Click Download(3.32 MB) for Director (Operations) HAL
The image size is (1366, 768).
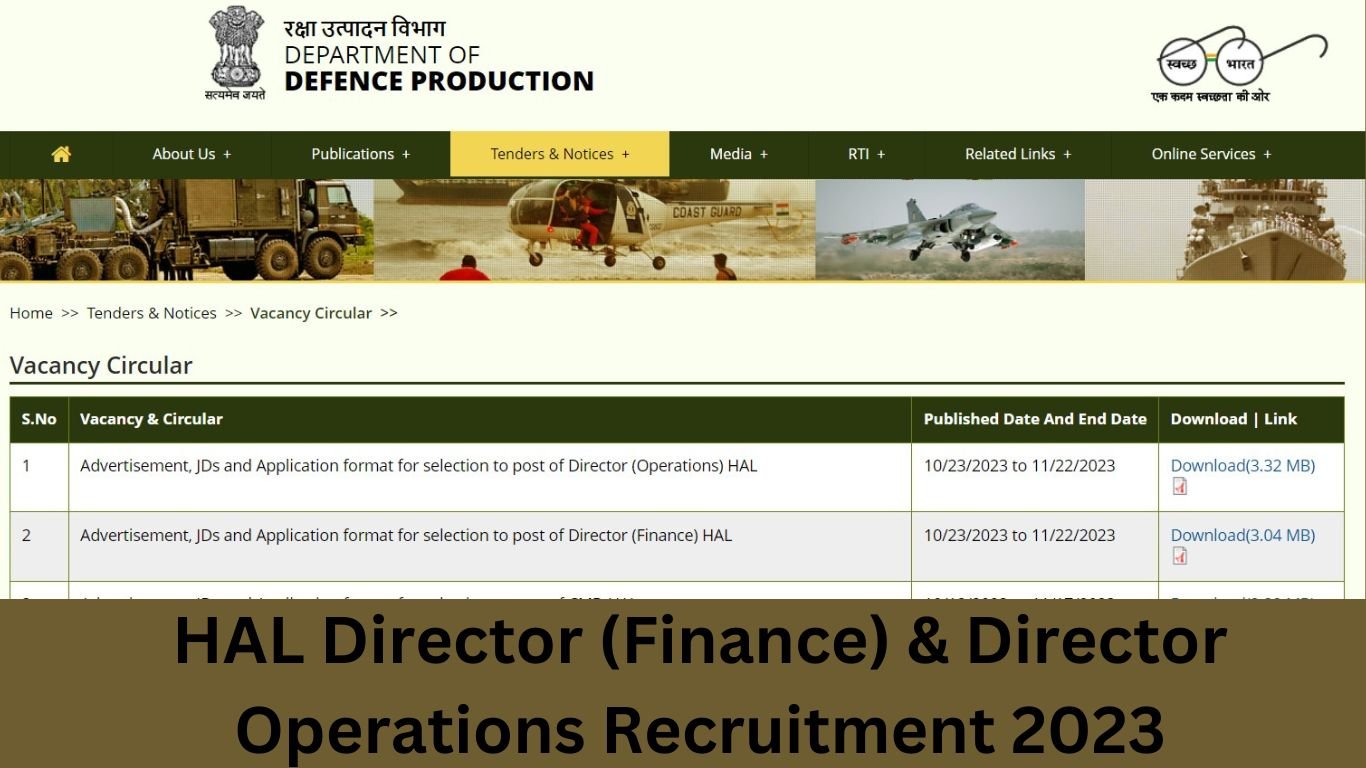(1242, 465)
